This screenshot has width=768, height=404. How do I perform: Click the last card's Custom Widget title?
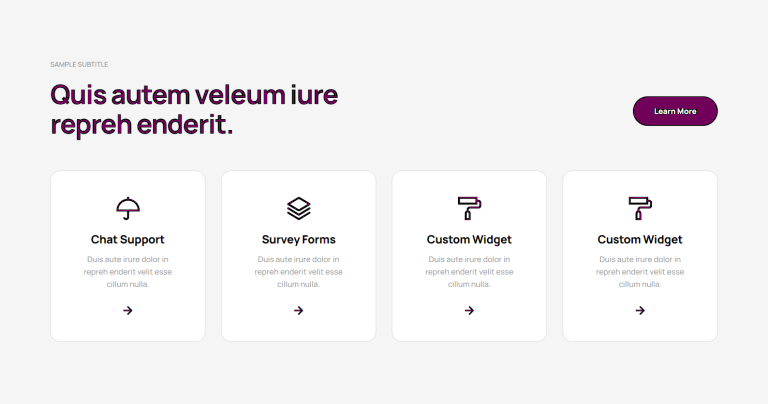click(640, 239)
